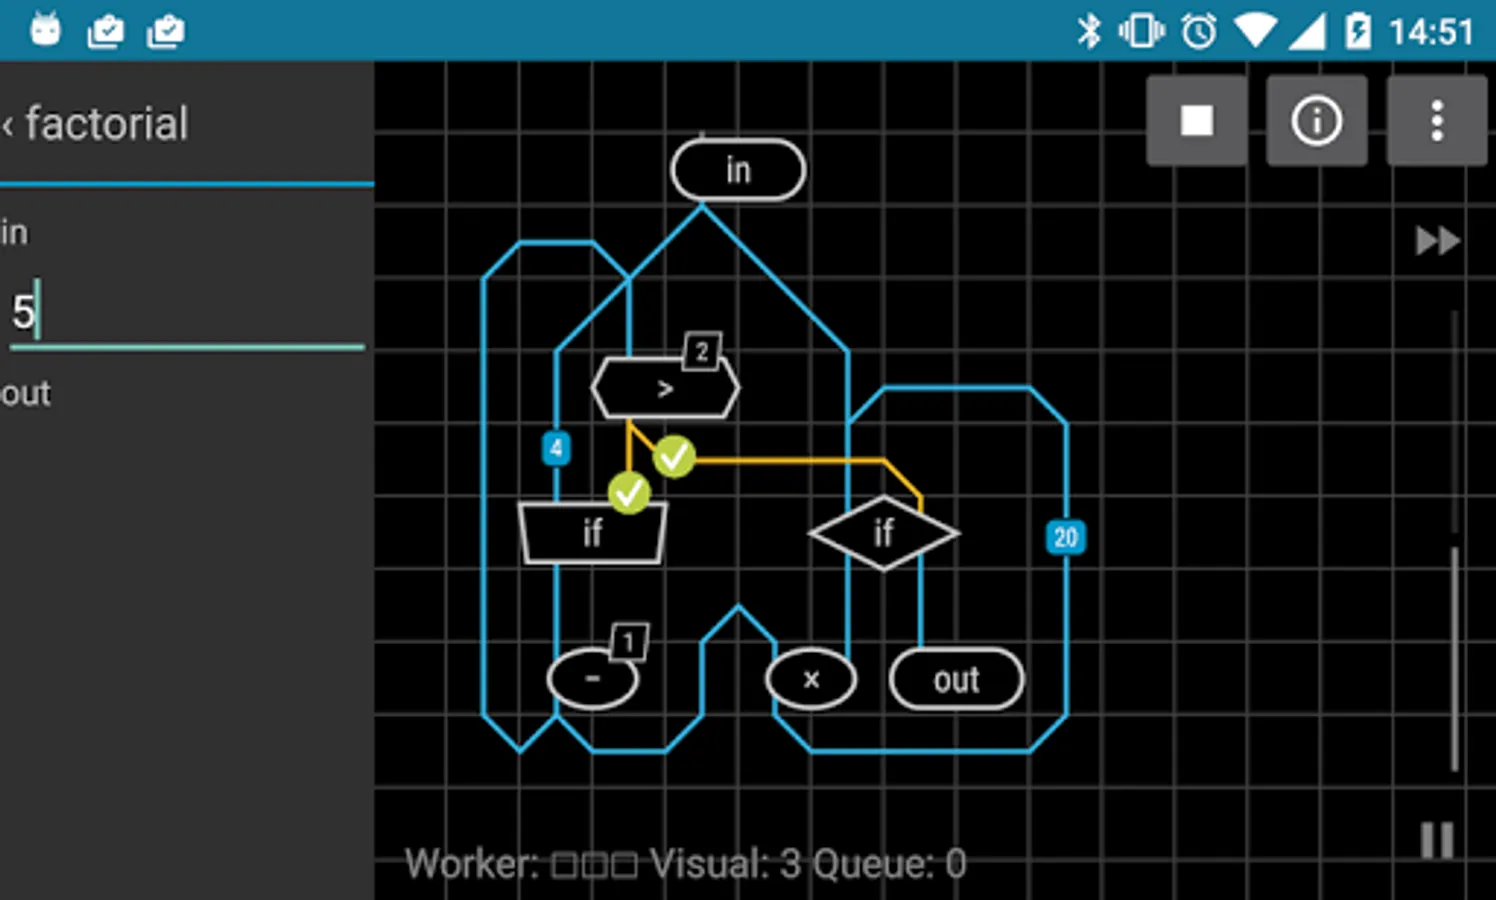This screenshot has width=1496, height=900.
Task: Adjust the vertical speed slider
Action: click(1454, 540)
